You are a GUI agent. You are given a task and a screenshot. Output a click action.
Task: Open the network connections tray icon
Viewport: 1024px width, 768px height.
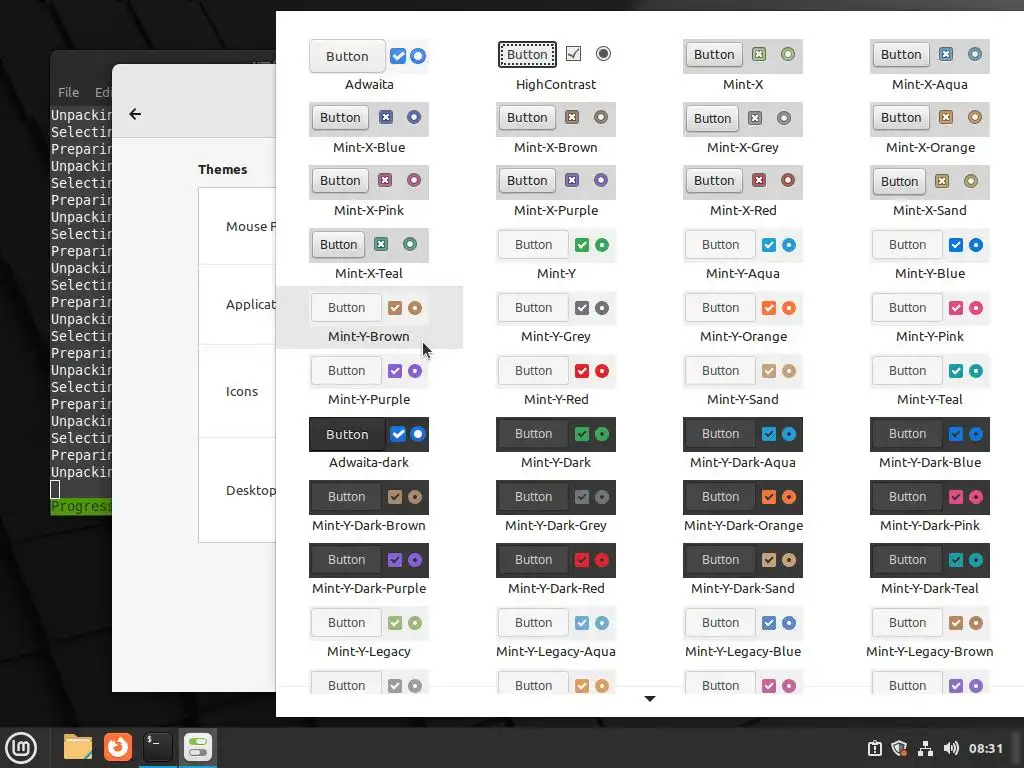point(925,748)
